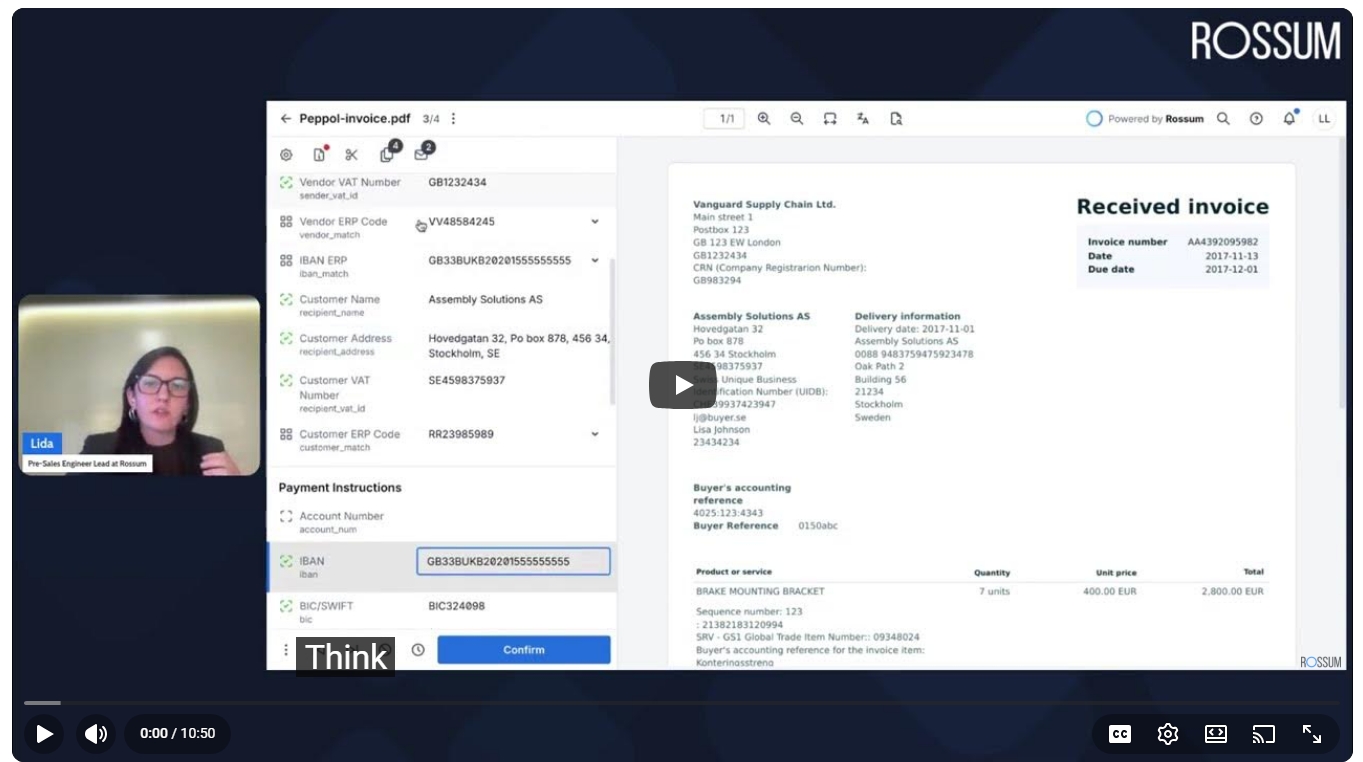Toggle closed captions with CC button
The image size is (1363, 762).
(1120, 734)
